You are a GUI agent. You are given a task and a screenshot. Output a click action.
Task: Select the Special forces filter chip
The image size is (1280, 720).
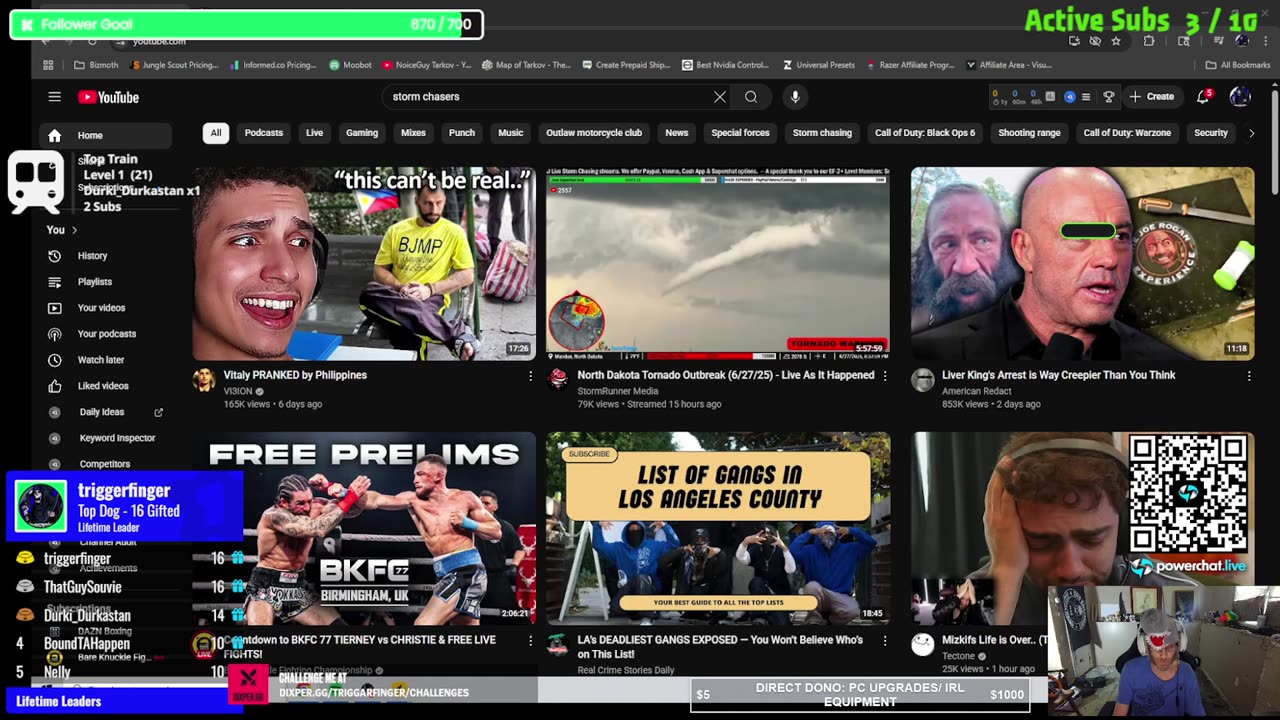click(x=740, y=133)
